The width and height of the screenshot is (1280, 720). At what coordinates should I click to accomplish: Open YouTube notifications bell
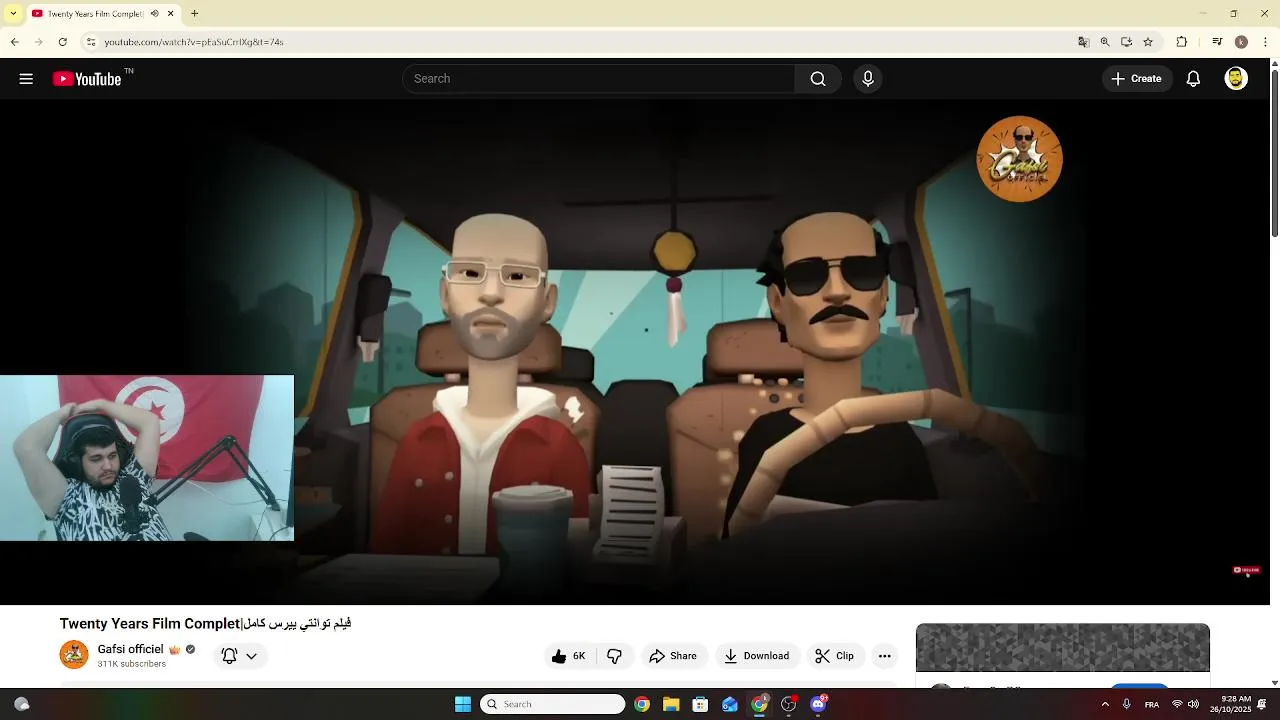click(1193, 79)
